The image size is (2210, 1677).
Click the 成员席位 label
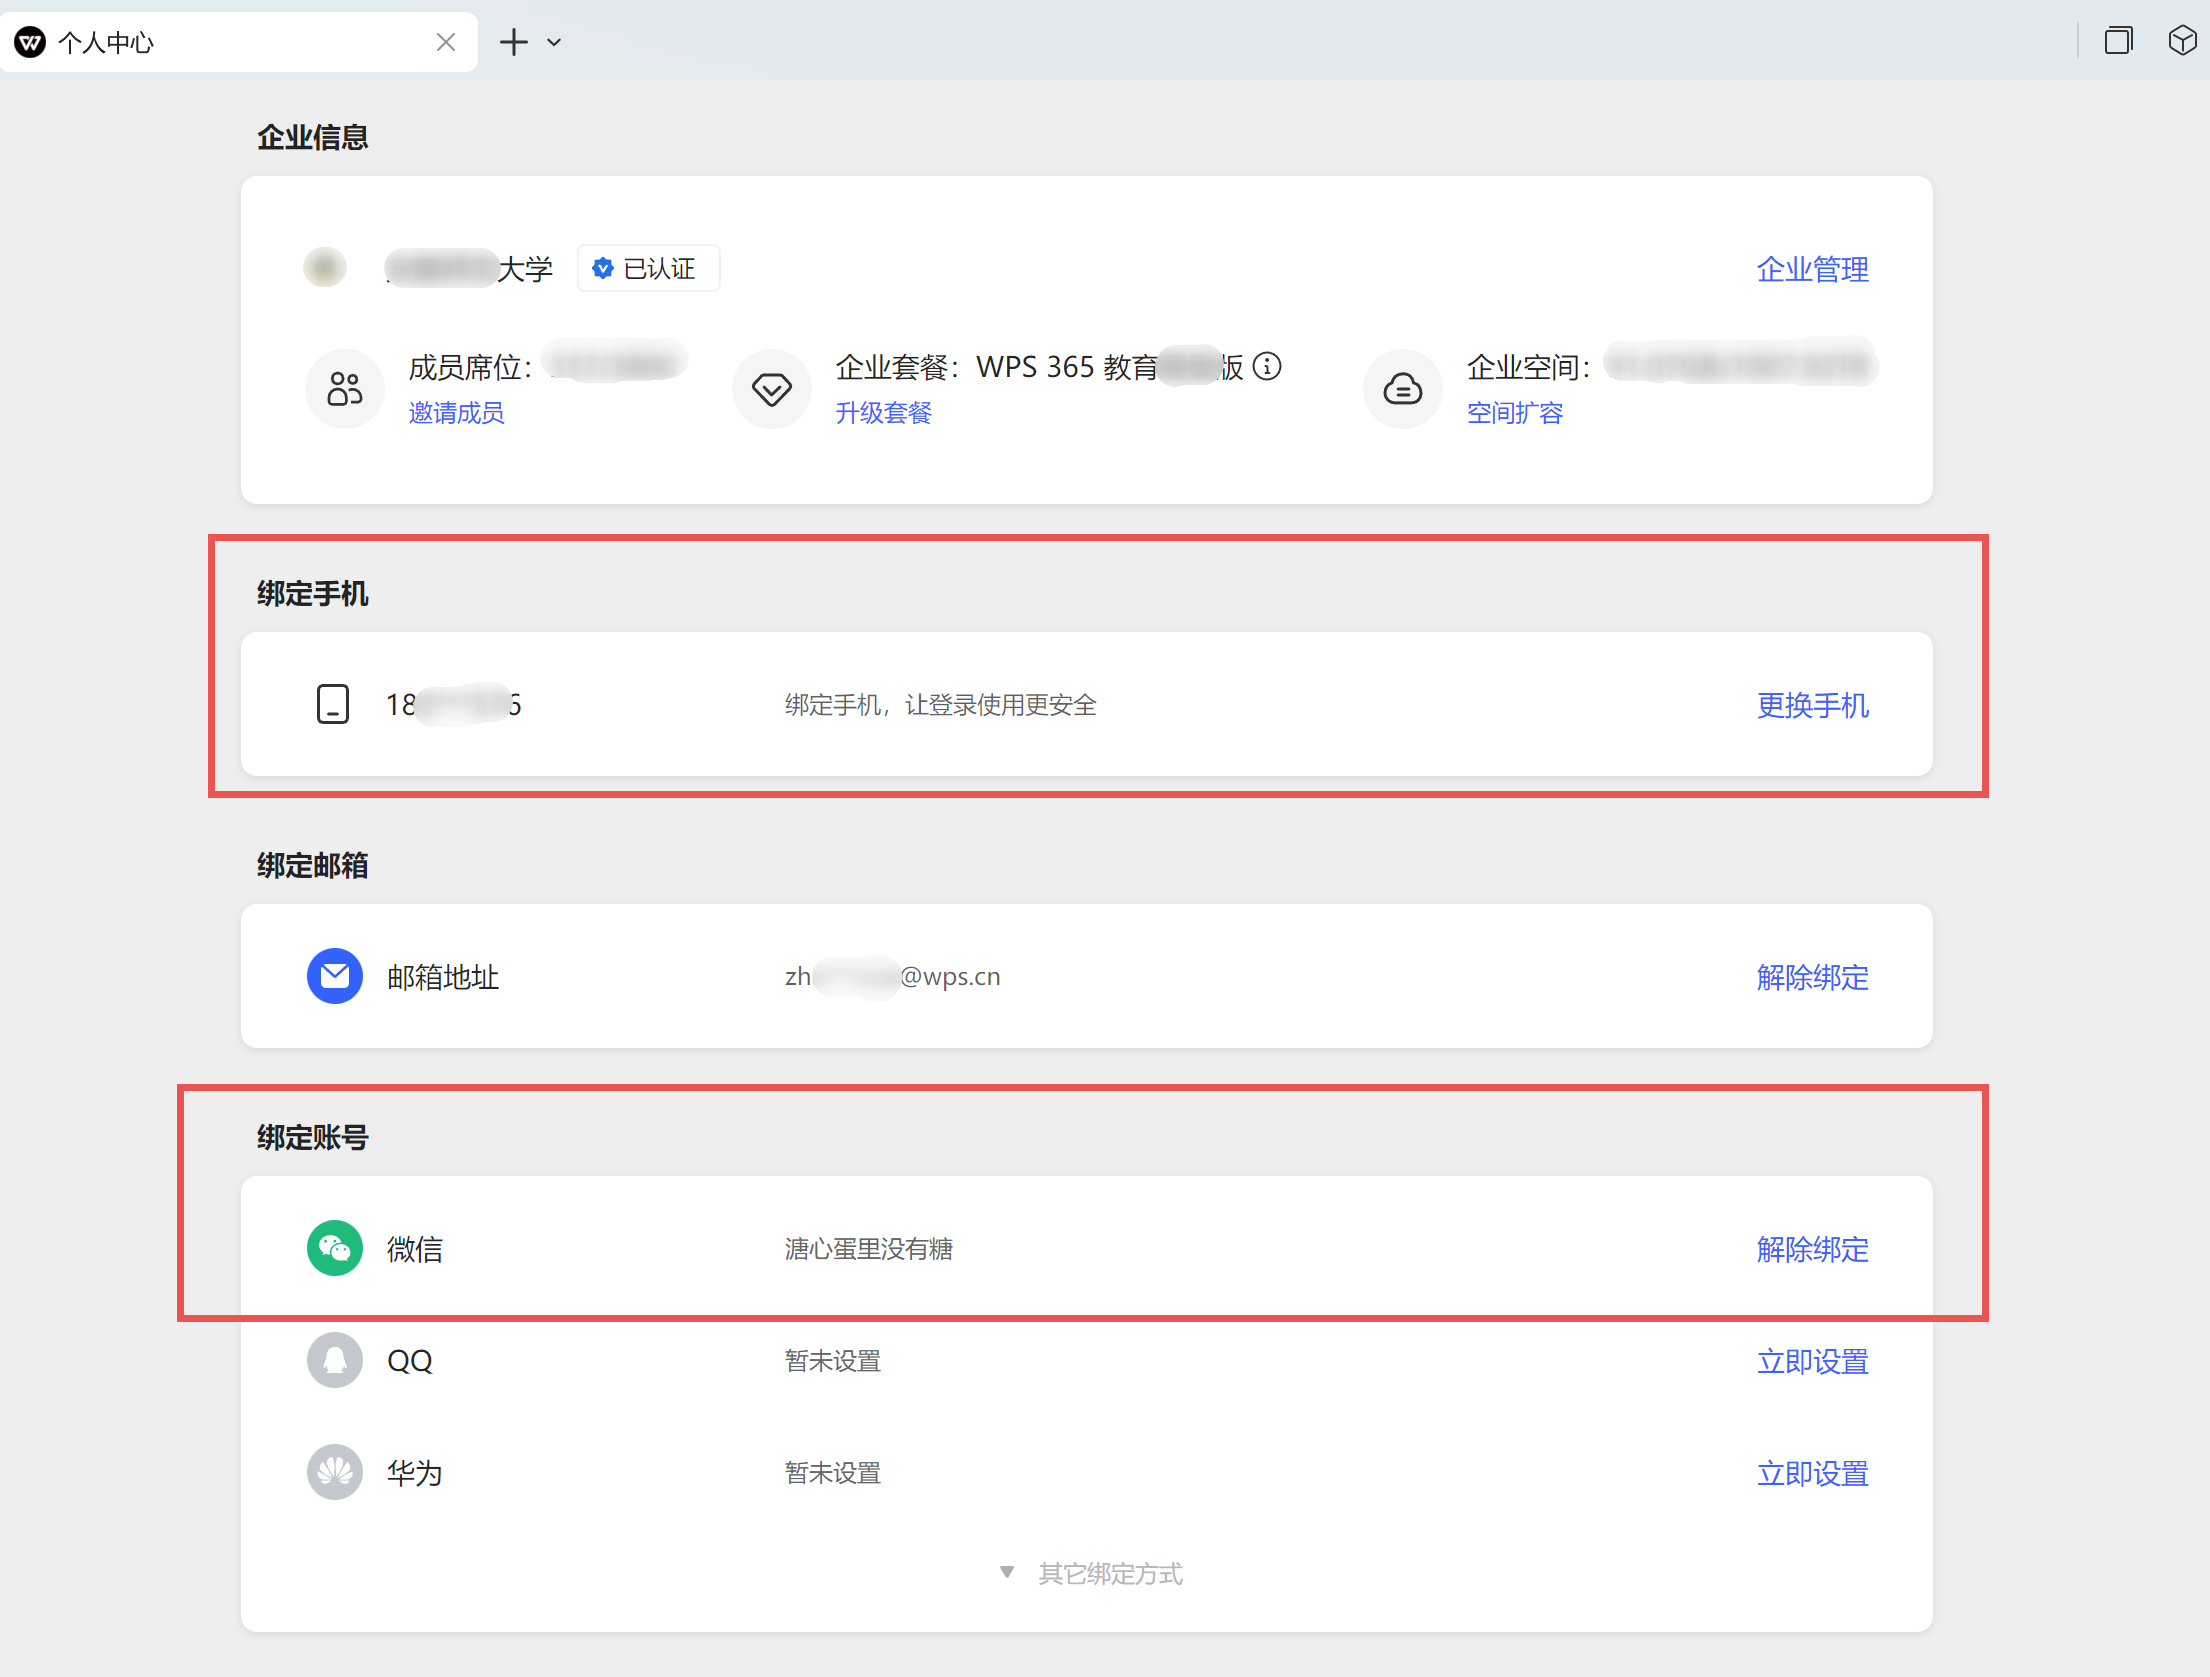tap(470, 367)
